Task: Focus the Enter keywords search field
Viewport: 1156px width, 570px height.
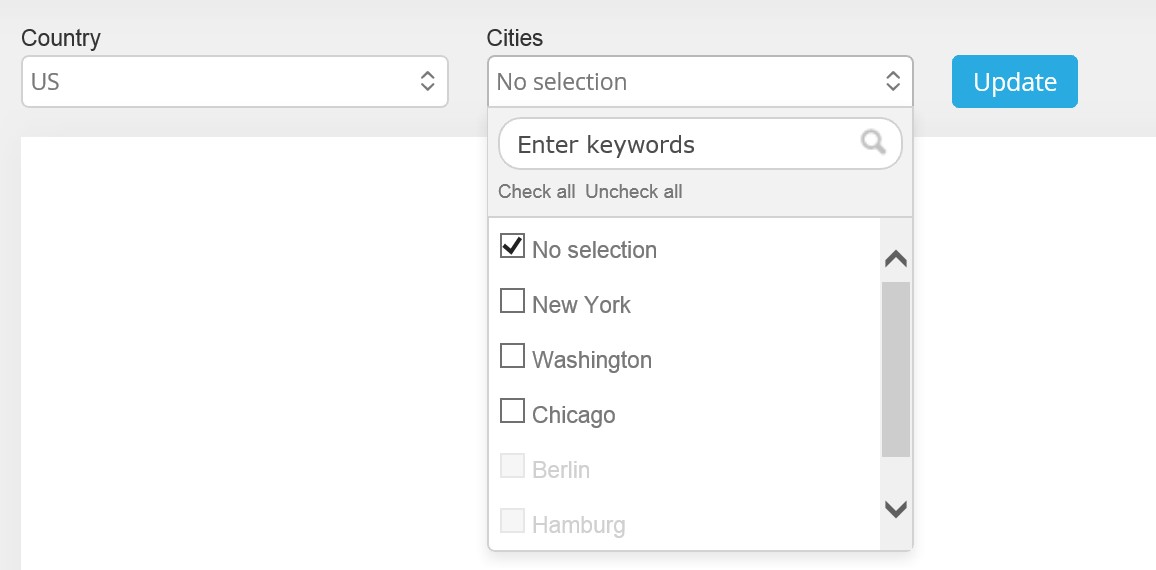Action: 680,144
